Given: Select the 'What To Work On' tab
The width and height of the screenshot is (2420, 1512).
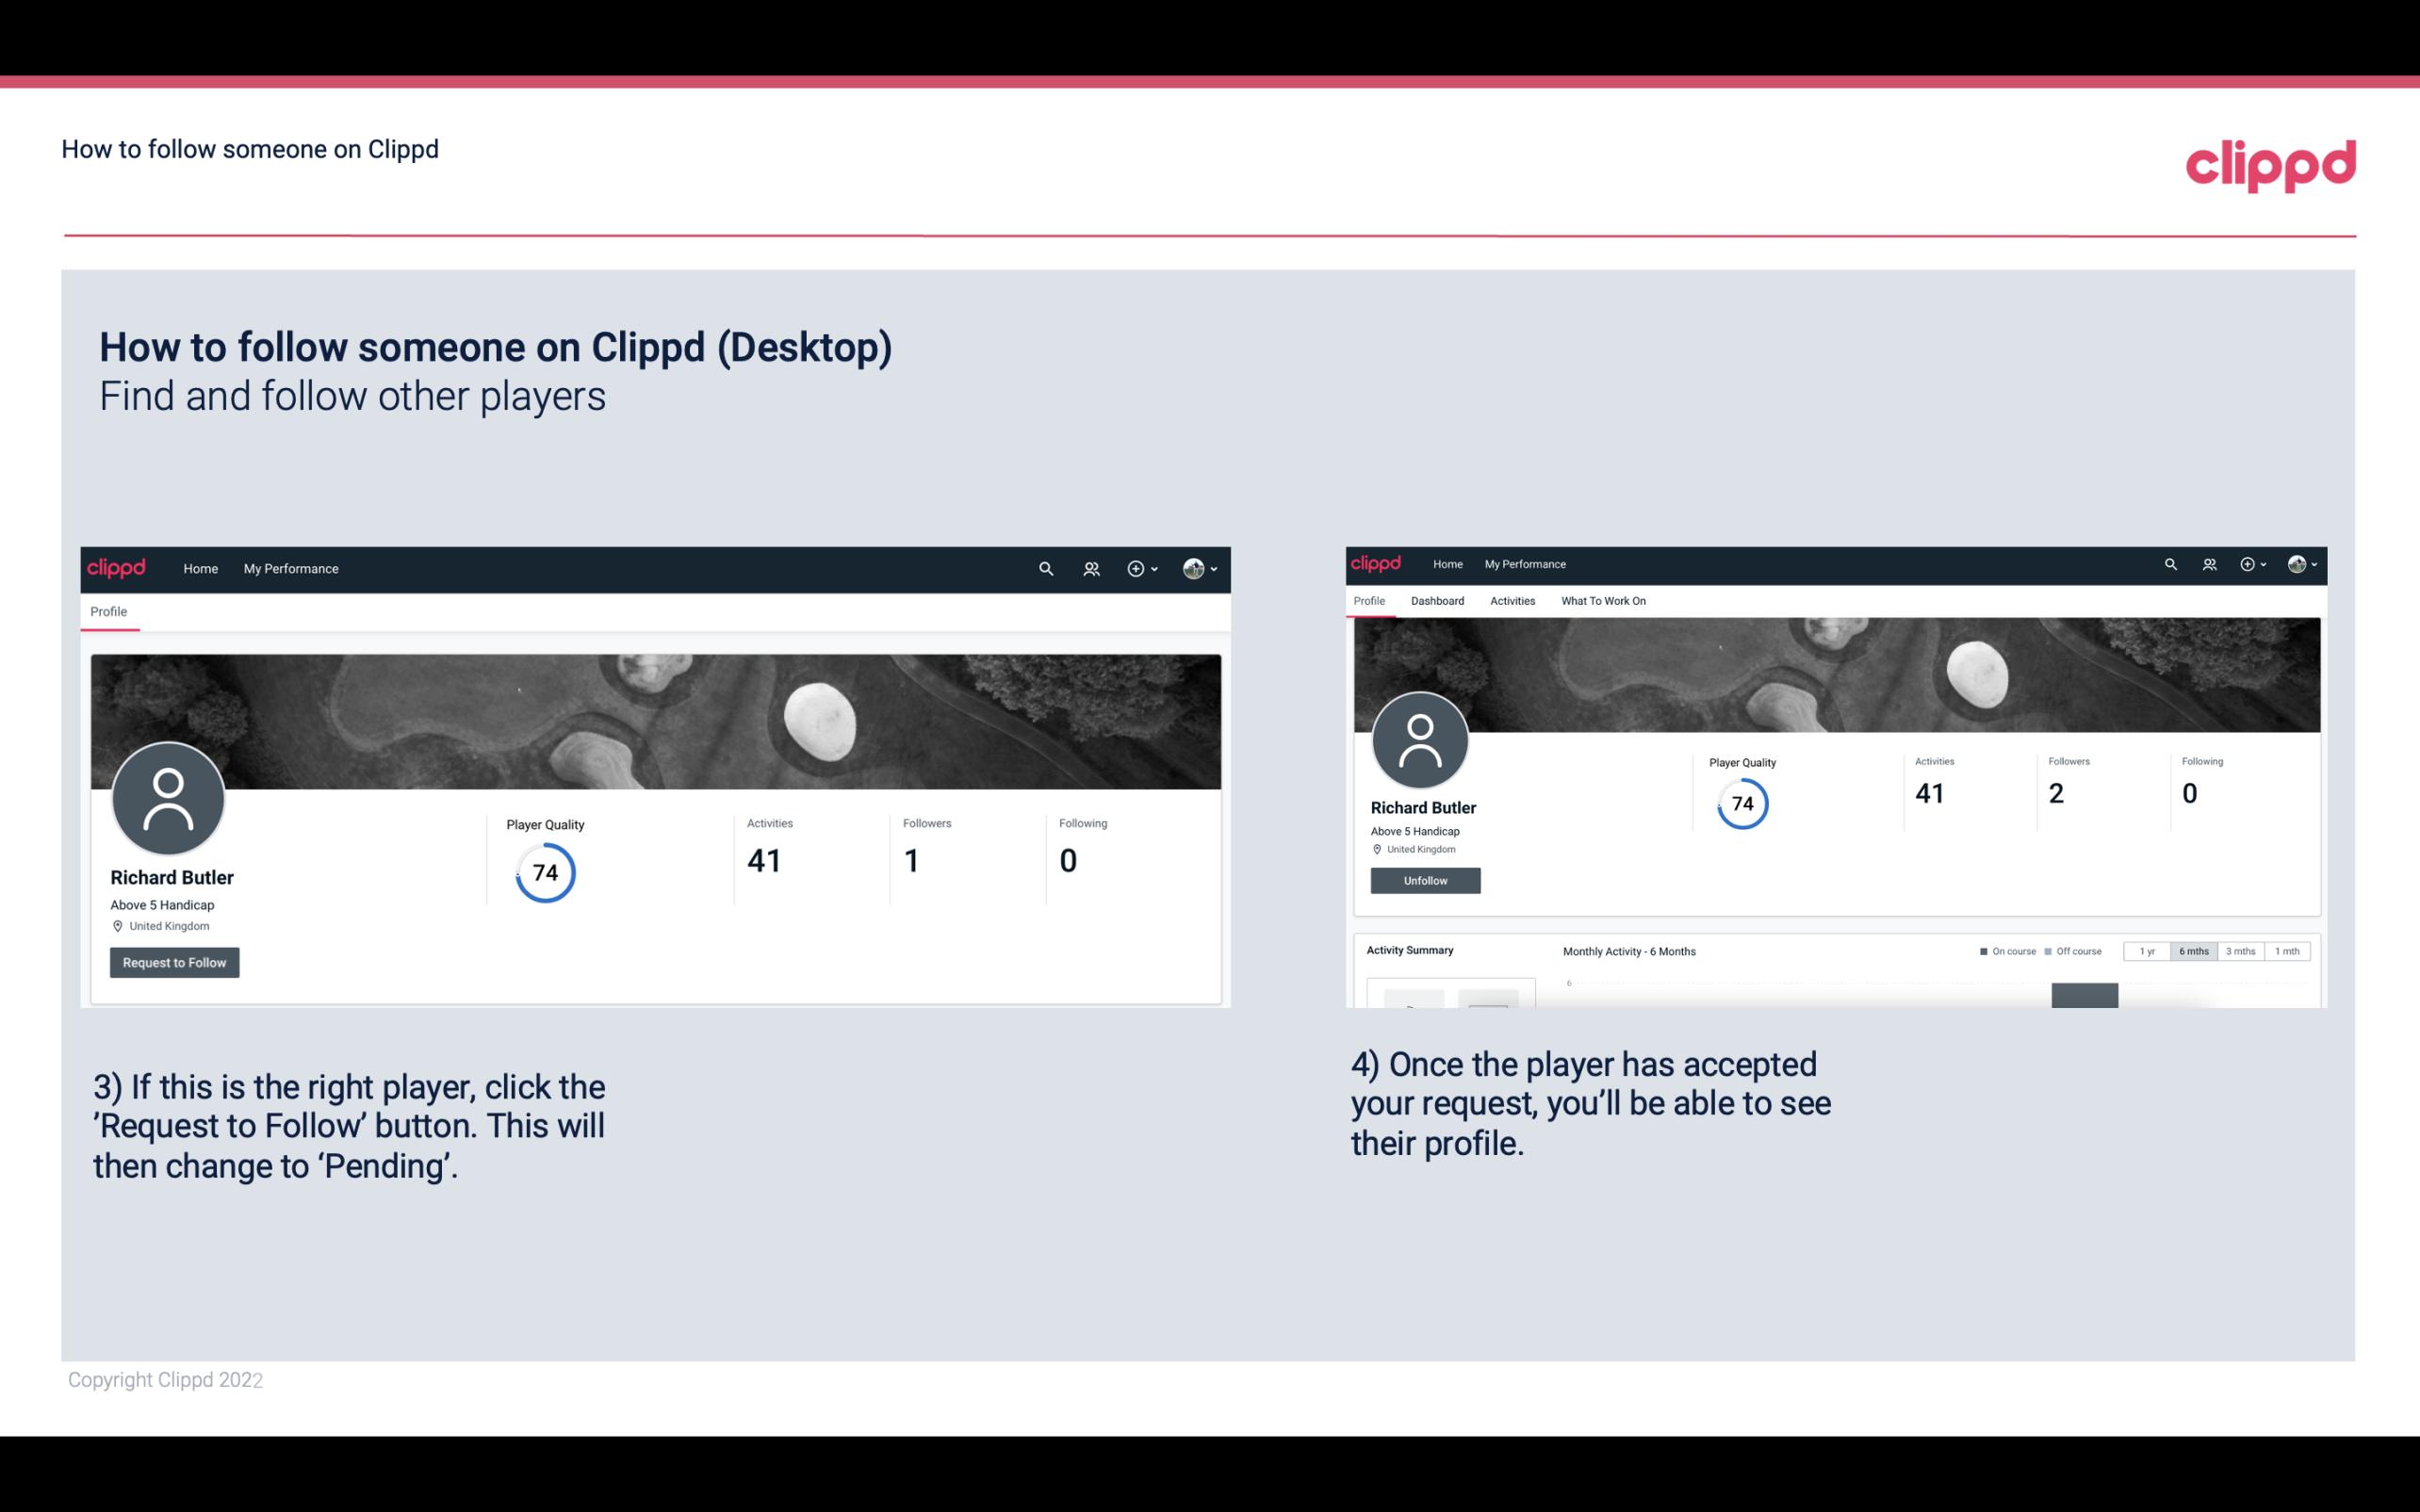Looking at the screenshot, I should [x=1603, y=601].
